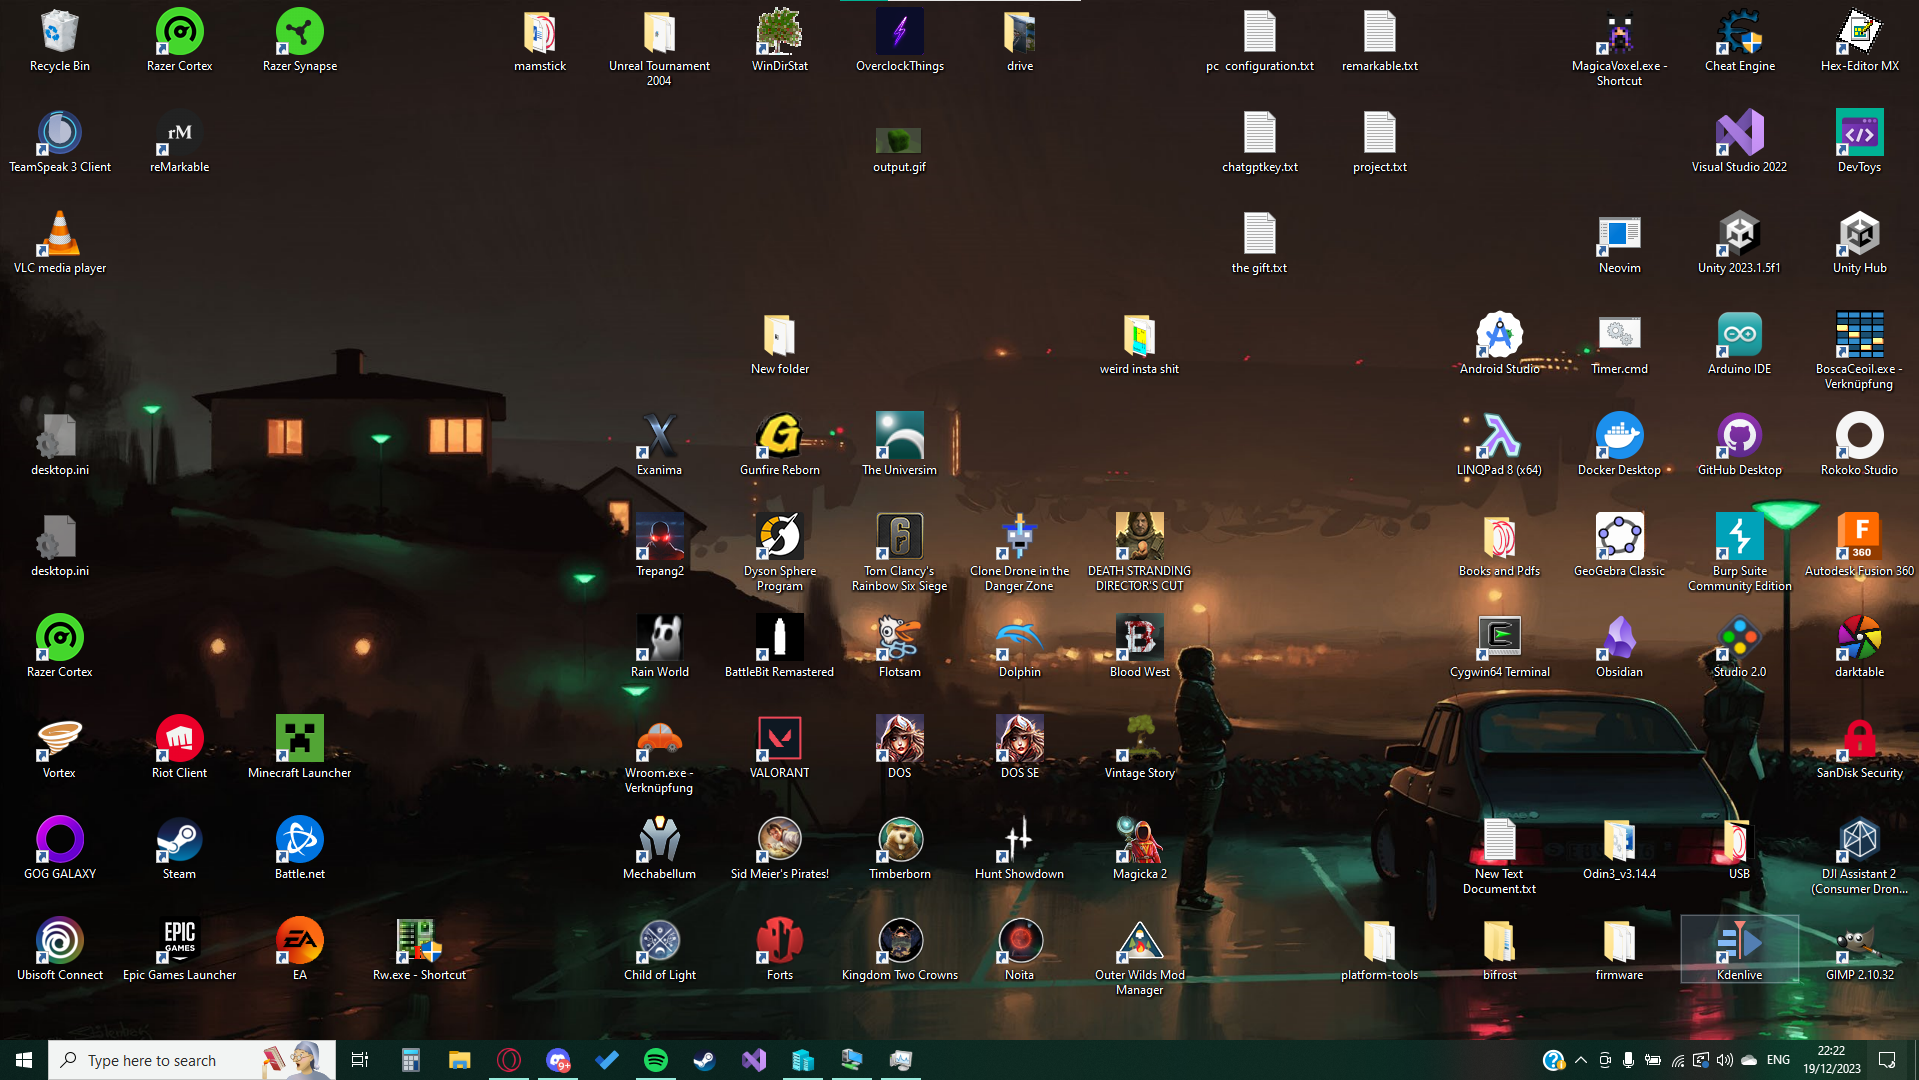Open the DevToys shortcut
Viewport: 1919px width, 1080px height.
pos(1860,141)
